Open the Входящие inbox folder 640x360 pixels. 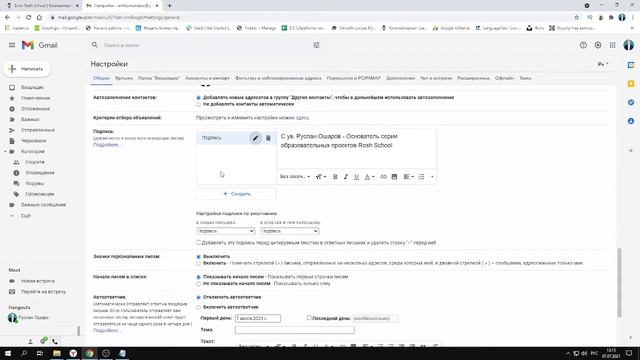pos(32,87)
